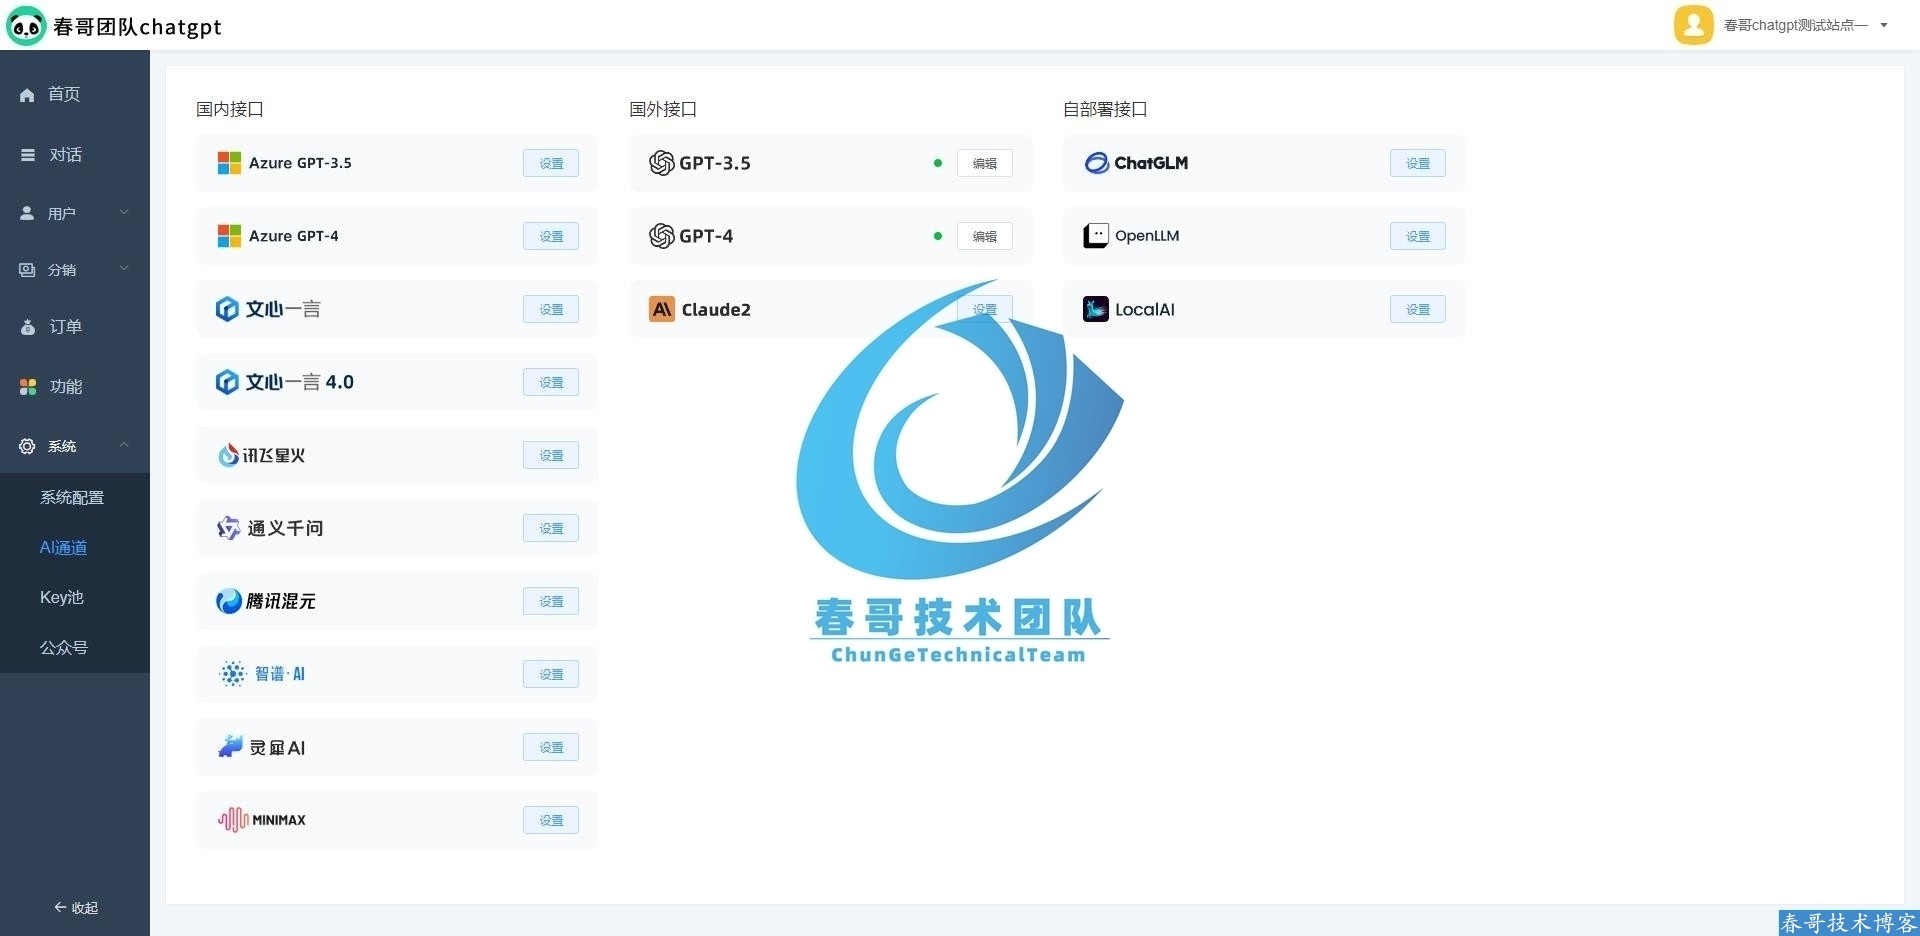Click 设置 for 腾讯混元
1920x936 pixels.
[x=551, y=601]
